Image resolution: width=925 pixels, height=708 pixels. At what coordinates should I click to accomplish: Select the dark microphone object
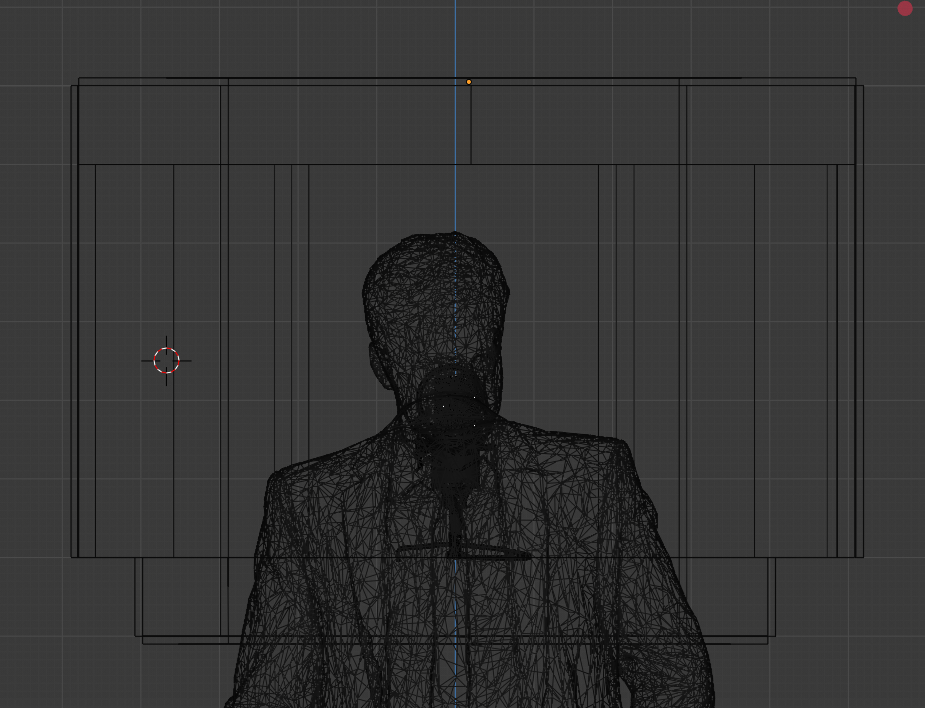(454, 463)
